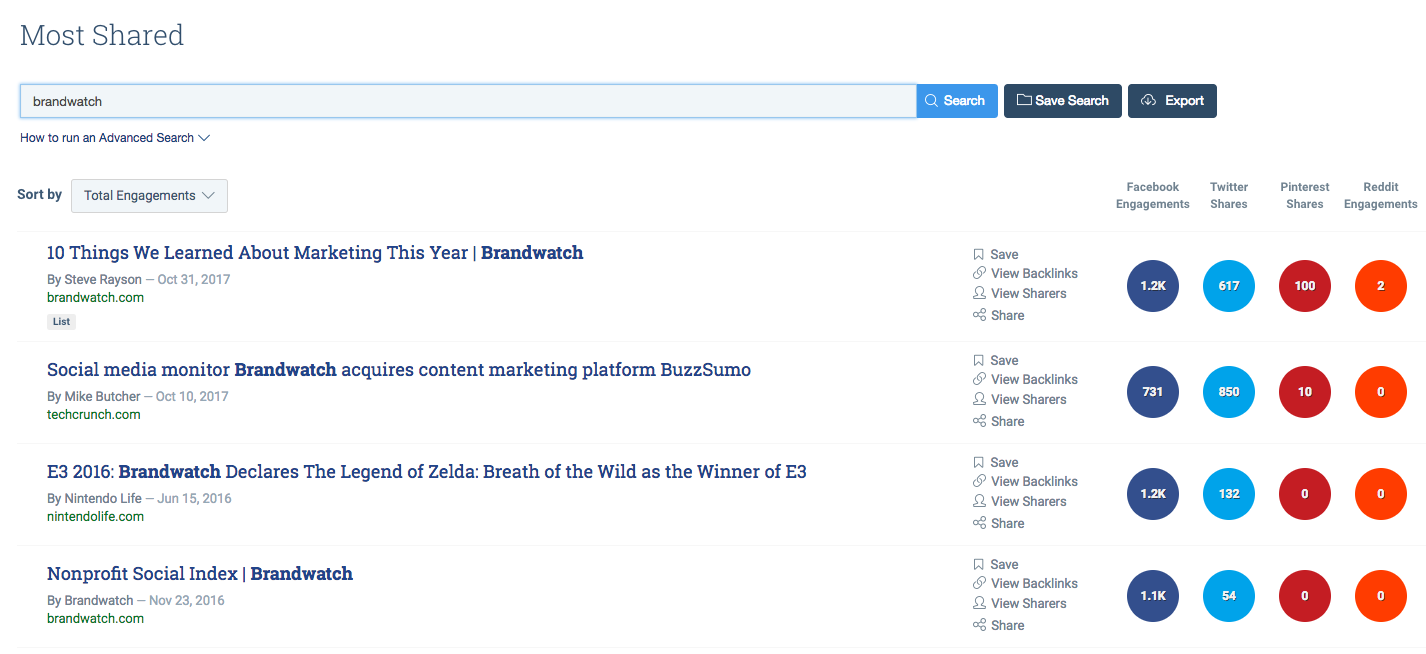Save the Nonprofit Social Index article
Viewport: 1426px width, 654px height.
1003,564
